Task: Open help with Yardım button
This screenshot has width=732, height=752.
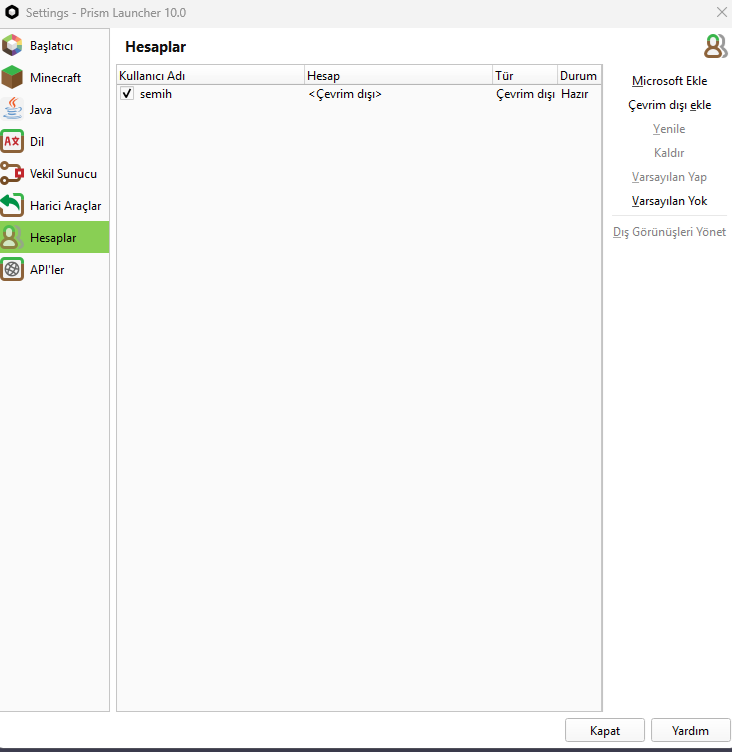Action: pyautogui.click(x=690, y=730)
